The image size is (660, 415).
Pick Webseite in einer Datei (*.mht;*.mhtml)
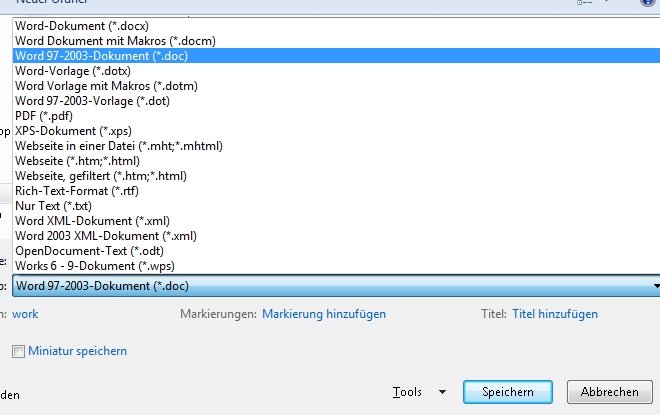(x=336, y=146)
